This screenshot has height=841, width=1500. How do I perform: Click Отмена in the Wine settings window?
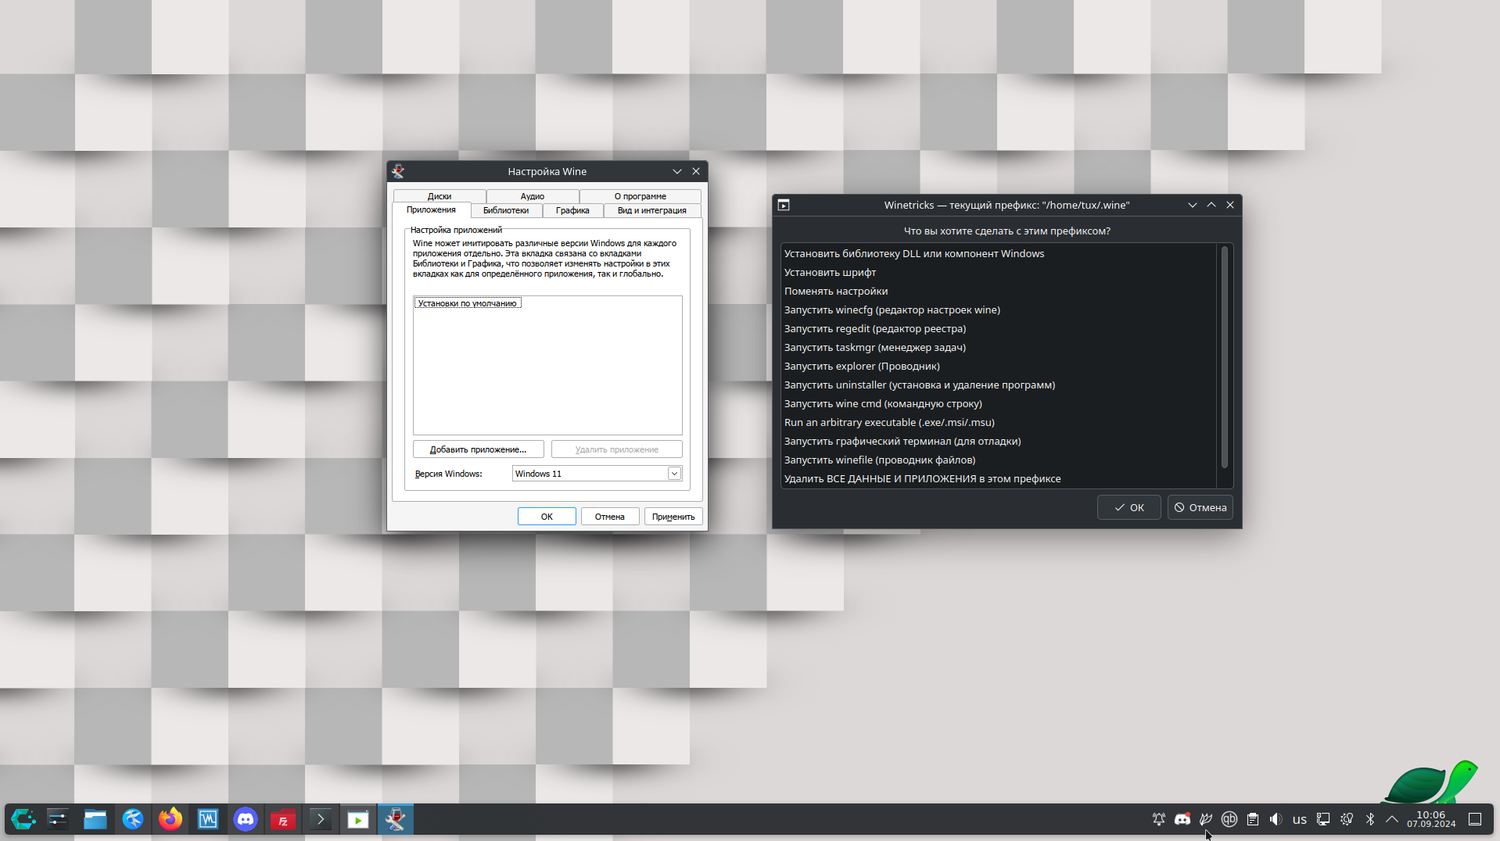(x=610, y=516)
